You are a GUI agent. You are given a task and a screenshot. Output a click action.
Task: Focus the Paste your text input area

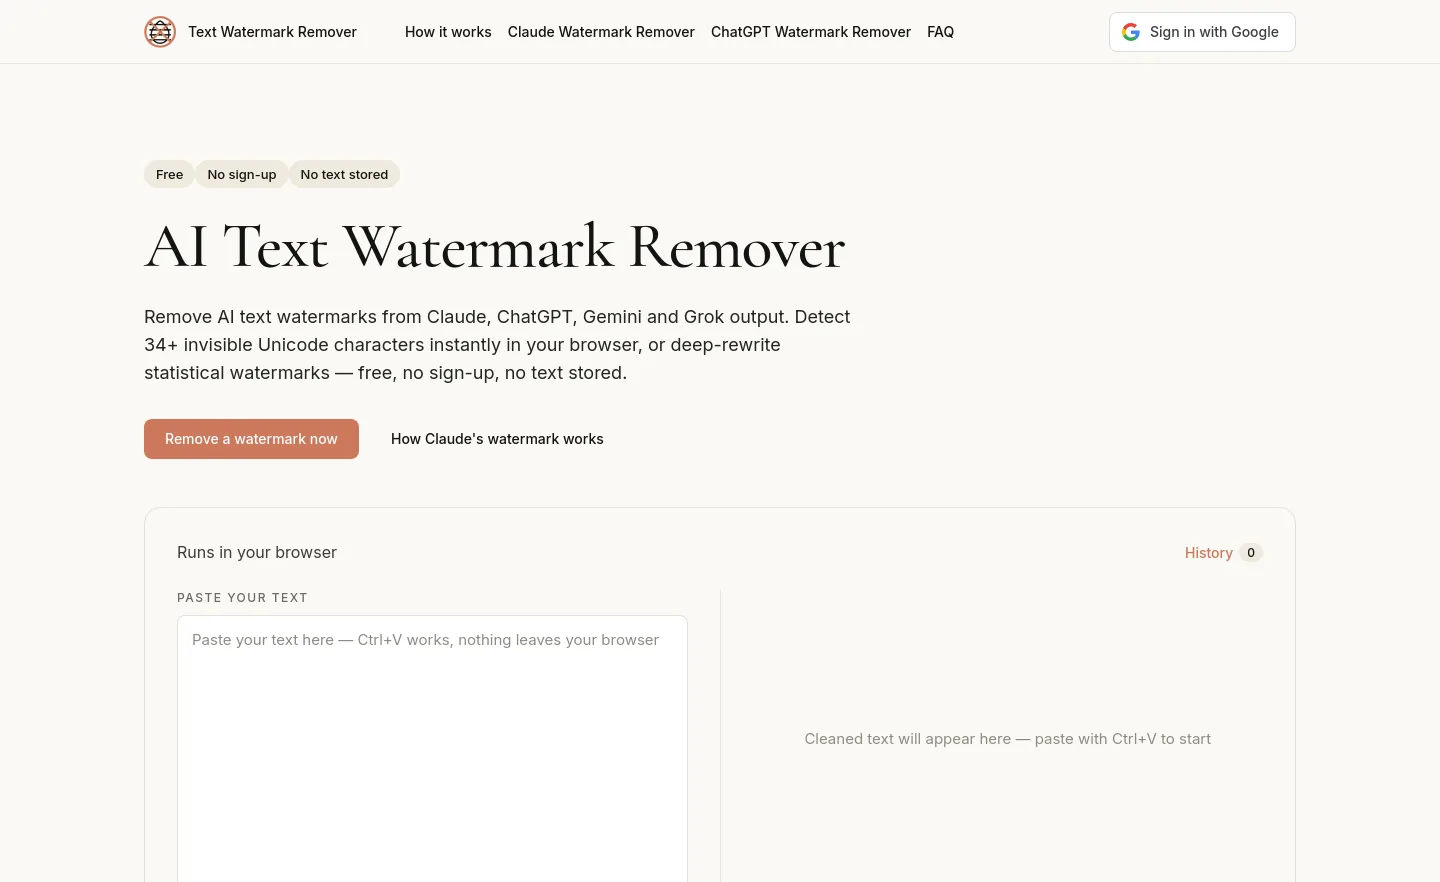432,748
